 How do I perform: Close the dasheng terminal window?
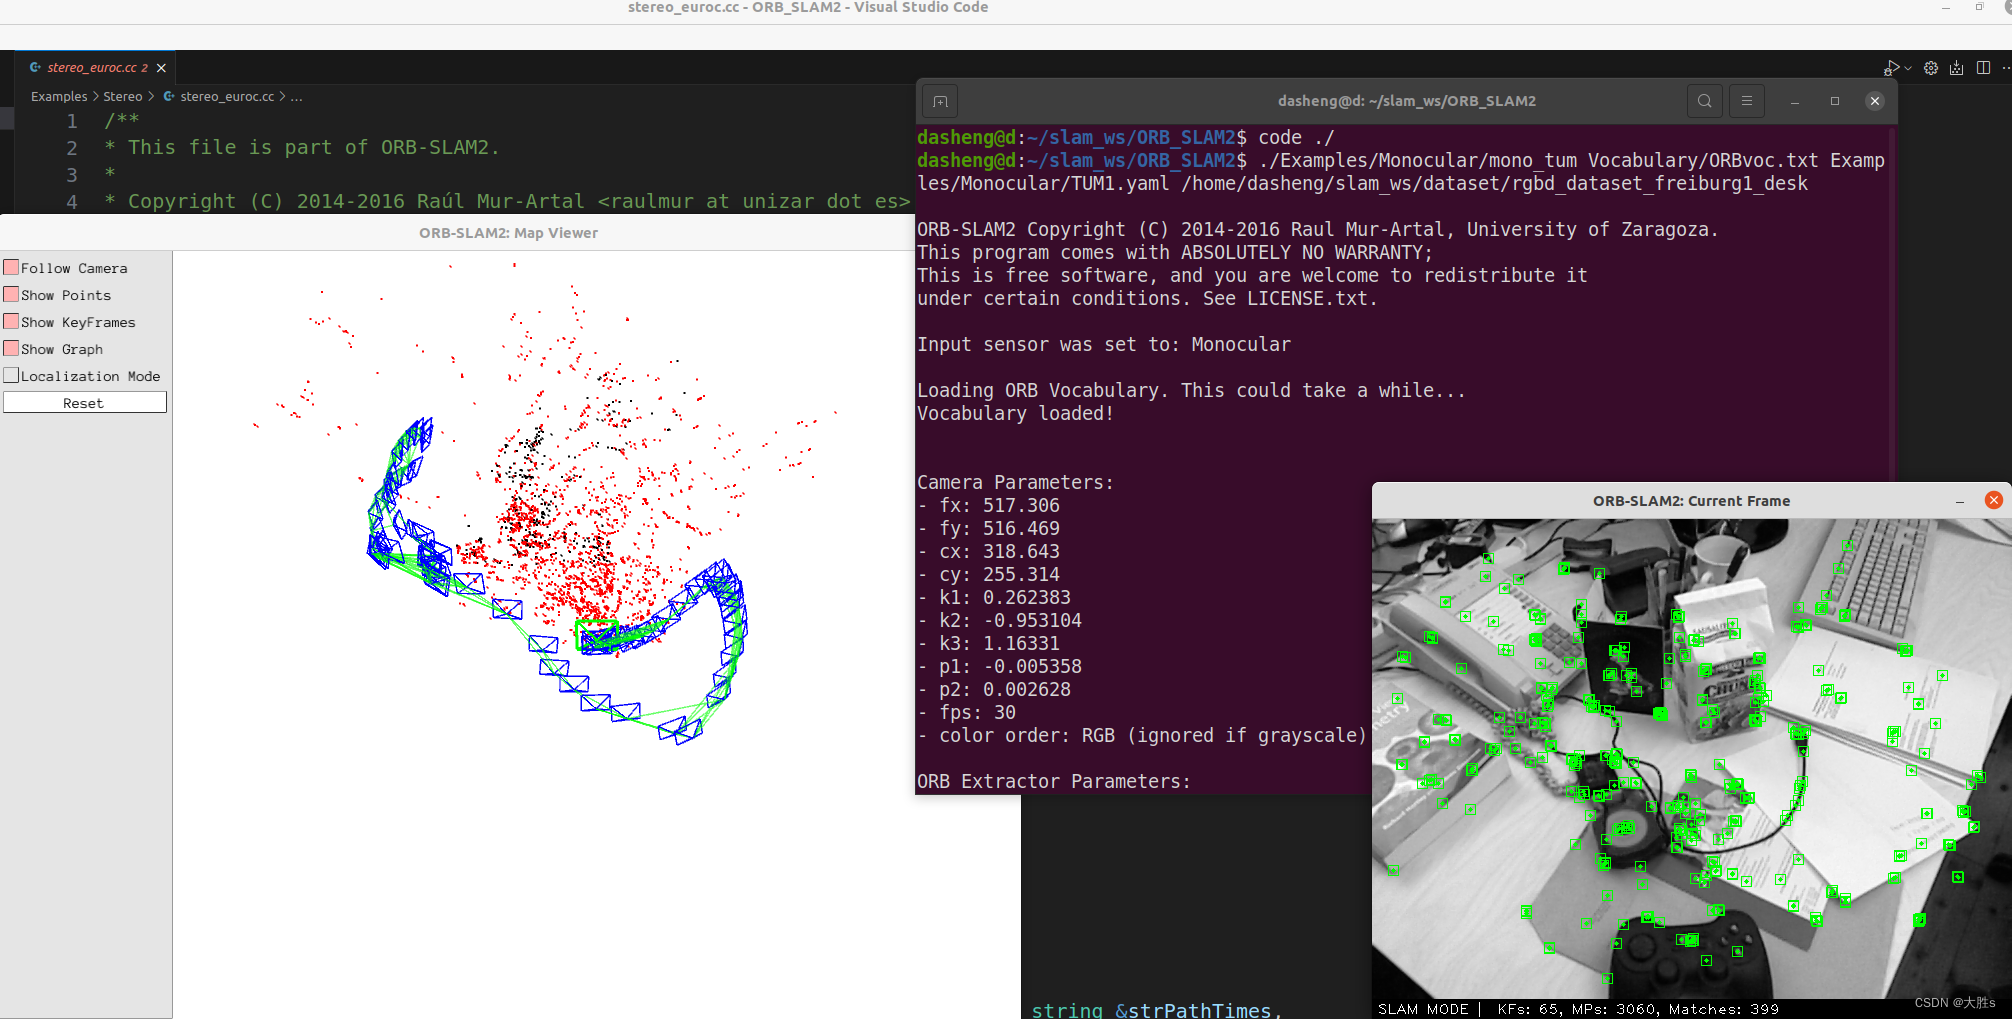point(1875,101)
